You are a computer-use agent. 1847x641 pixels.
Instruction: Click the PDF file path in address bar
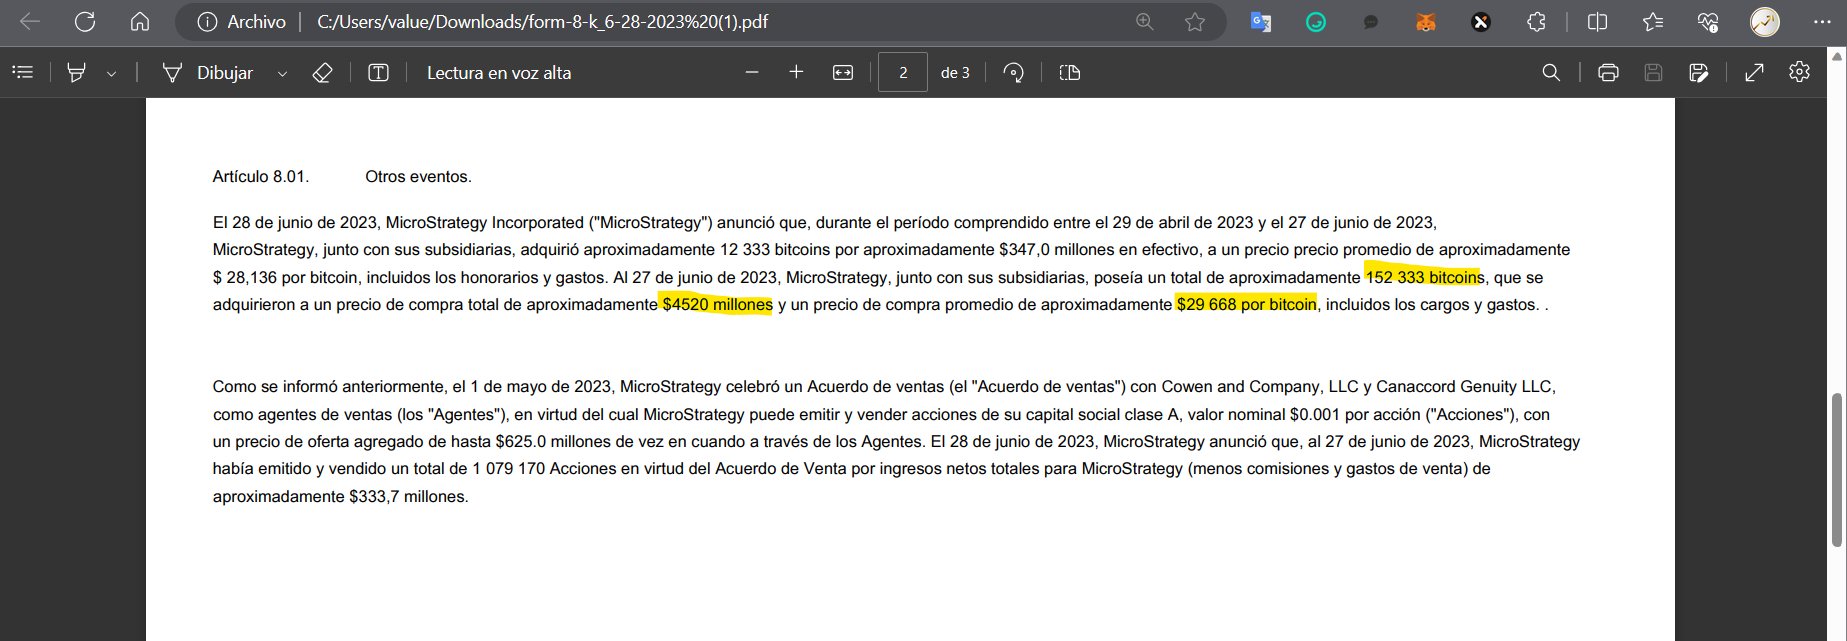tap(542, 22)
